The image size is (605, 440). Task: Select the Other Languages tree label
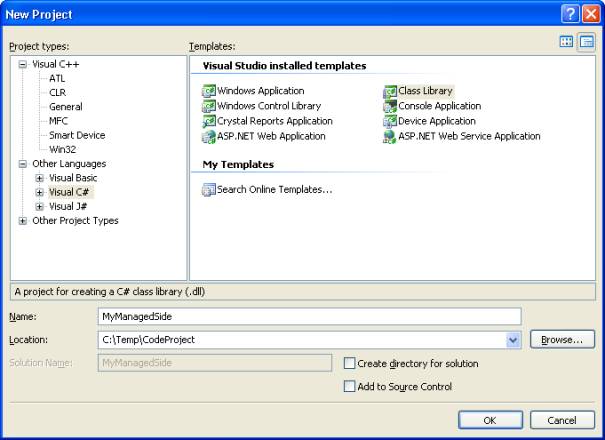coord(69,164)
